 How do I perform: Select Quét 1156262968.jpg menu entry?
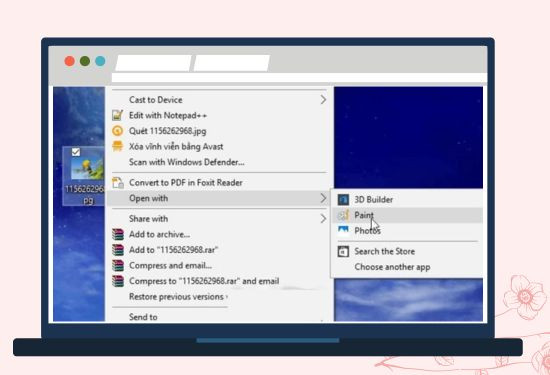[x=219, y=131]
